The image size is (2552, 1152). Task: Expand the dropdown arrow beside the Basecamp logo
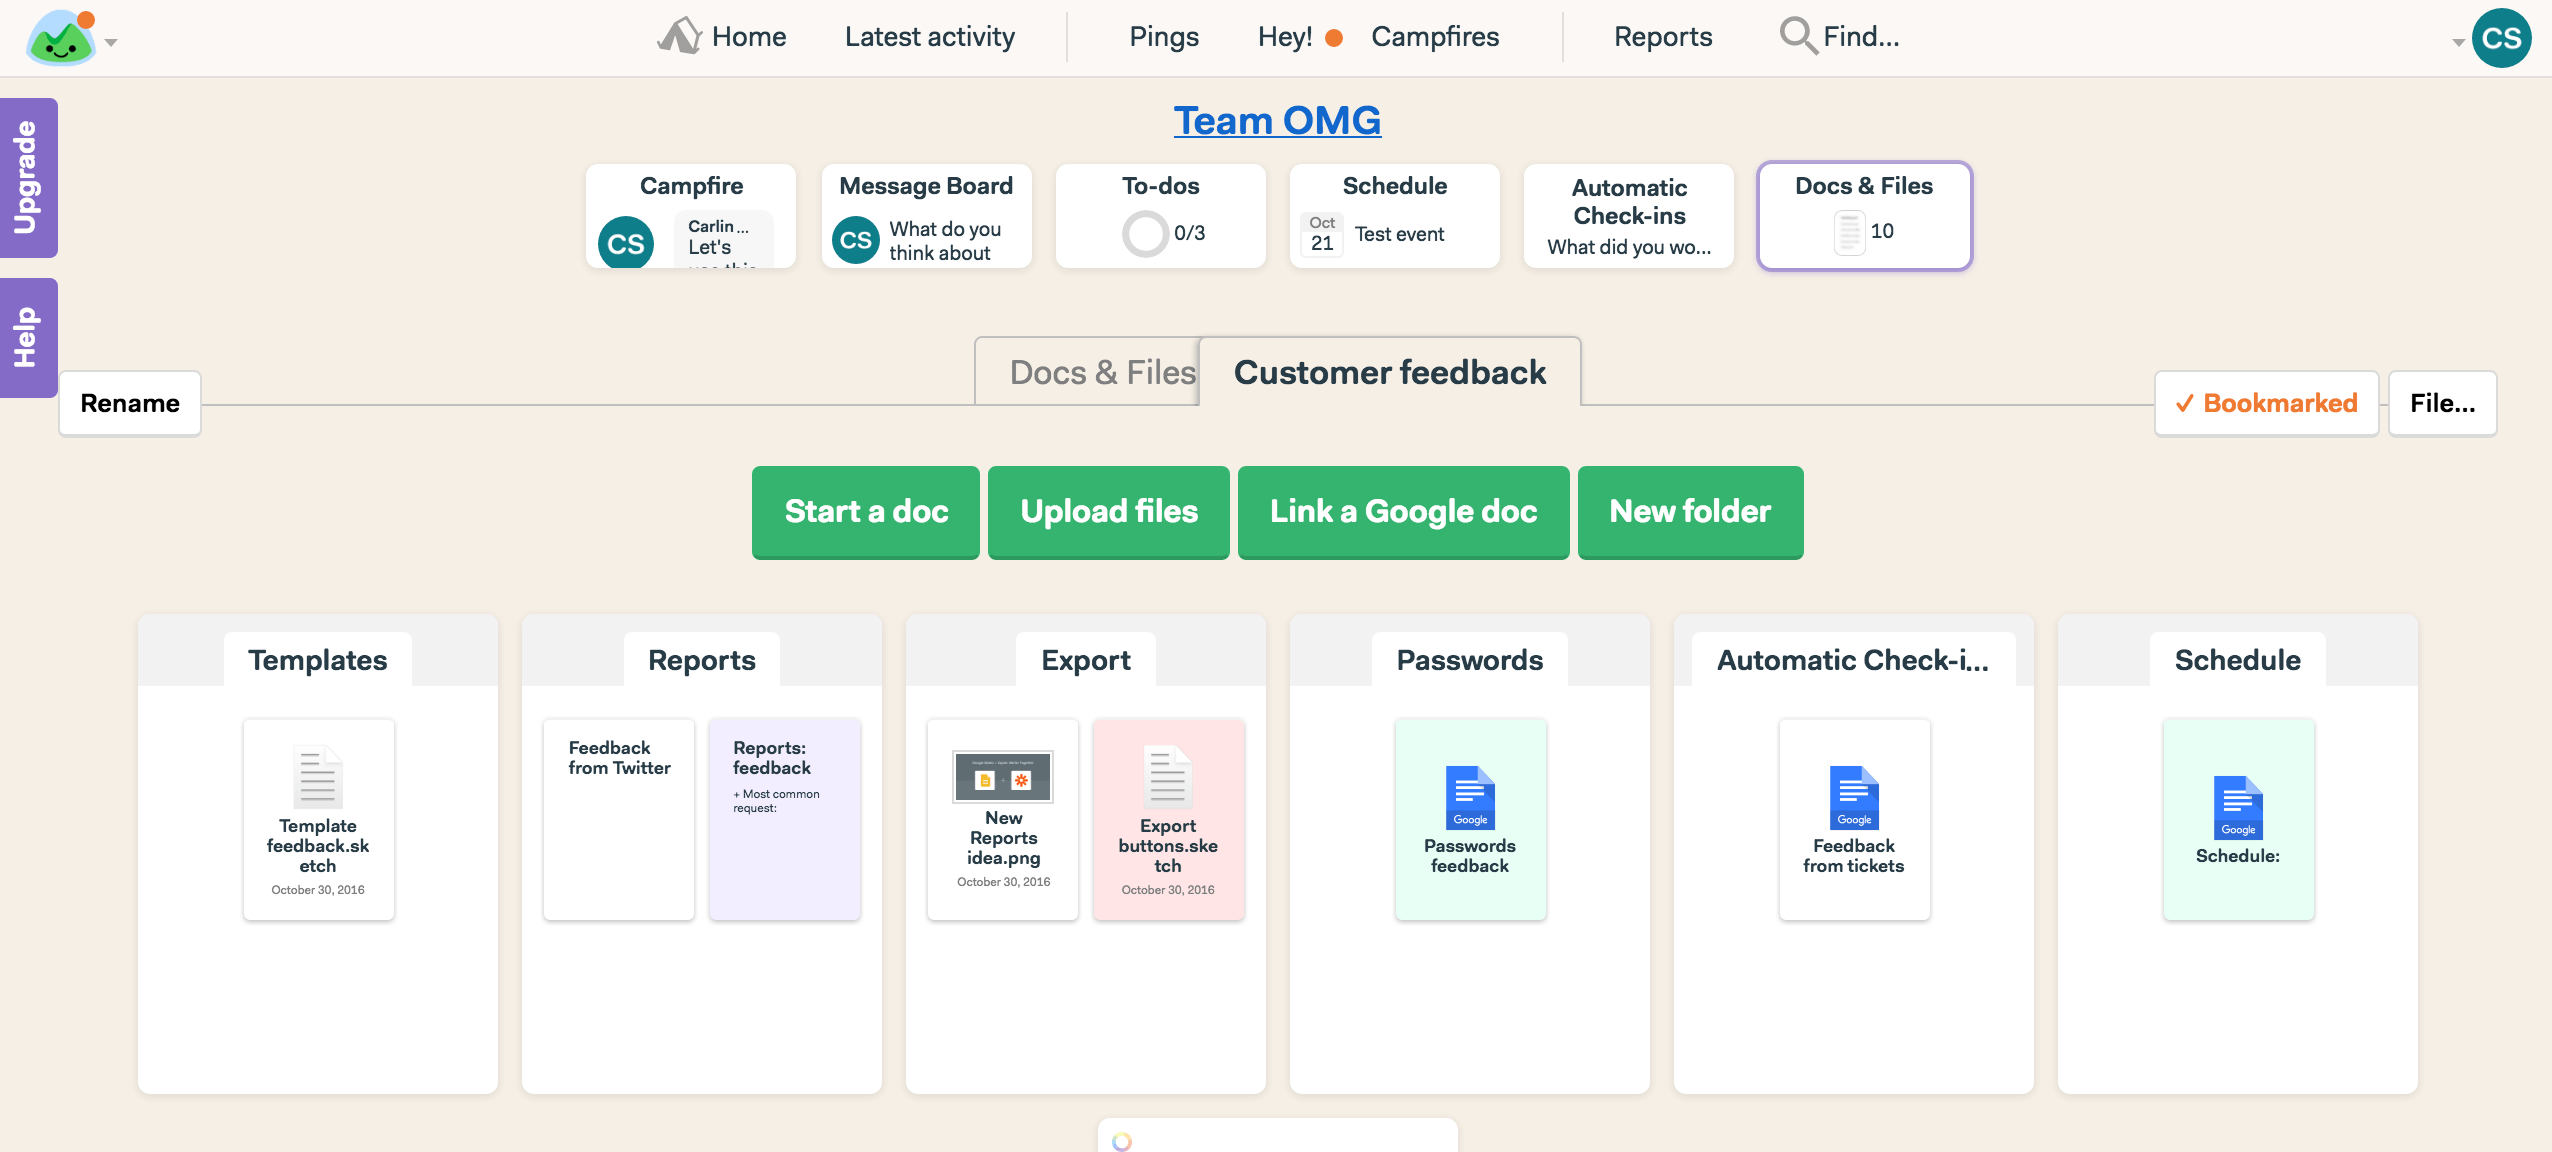(x=109, y=44)
